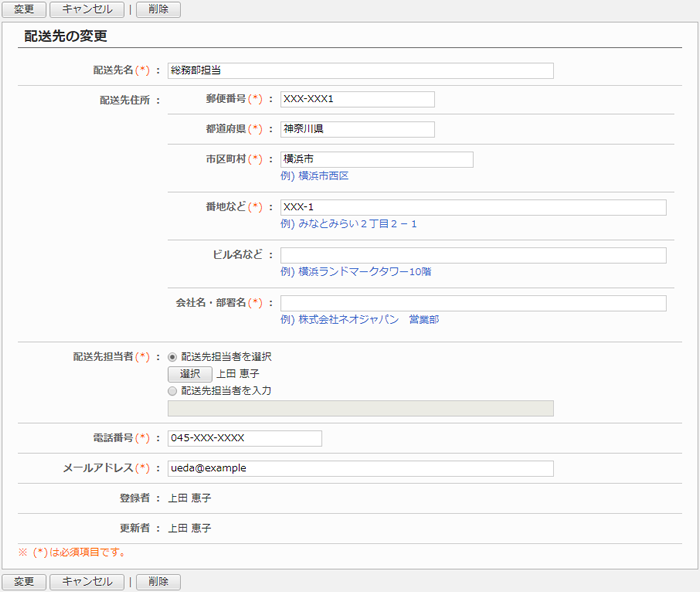Select 配送先担当者を選択 radio button
Viewport: 700px width, 592px height.
click(x=173, y=356)
